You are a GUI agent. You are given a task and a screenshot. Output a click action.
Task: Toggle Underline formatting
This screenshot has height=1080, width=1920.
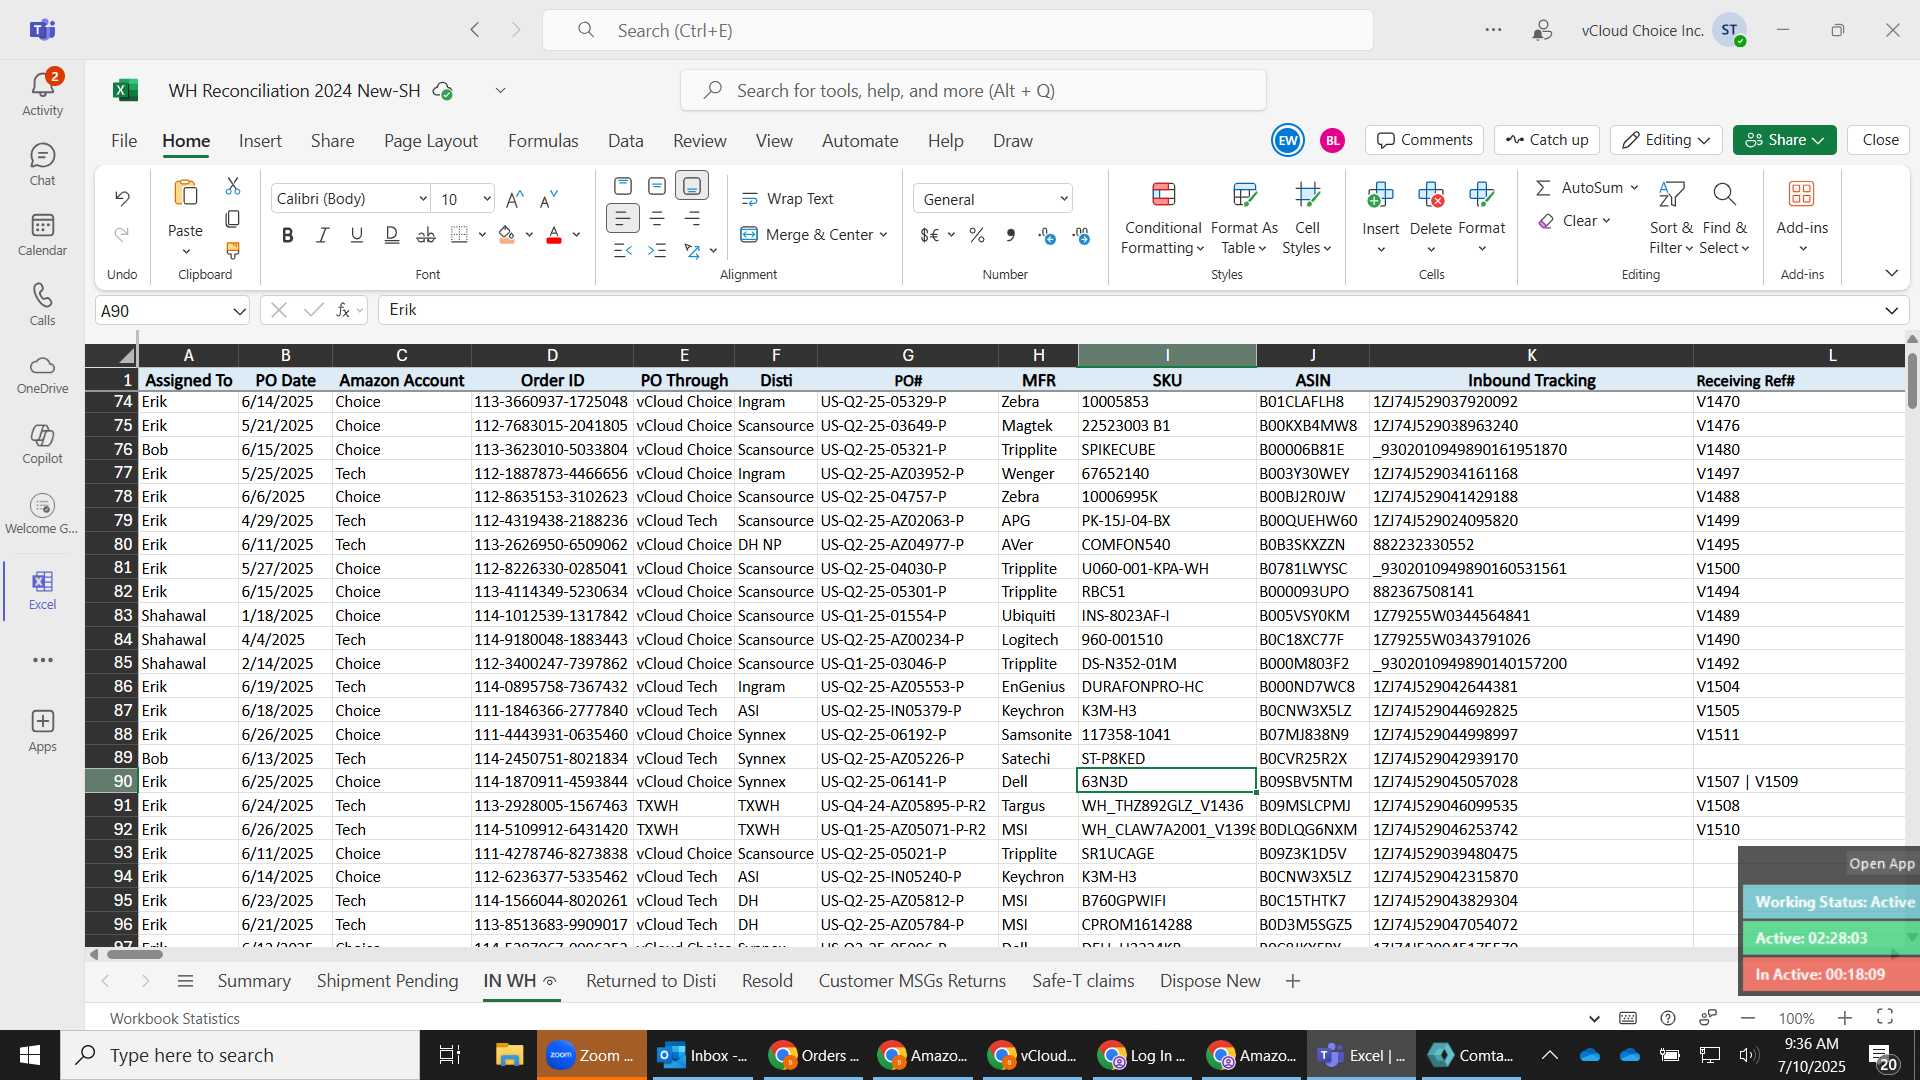click(357, 235)
